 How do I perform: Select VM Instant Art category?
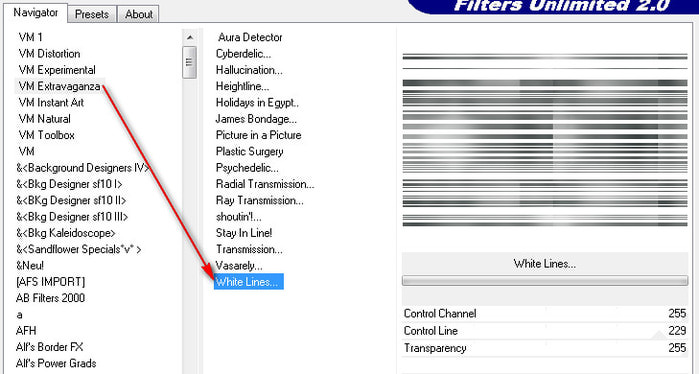point(51,103)
